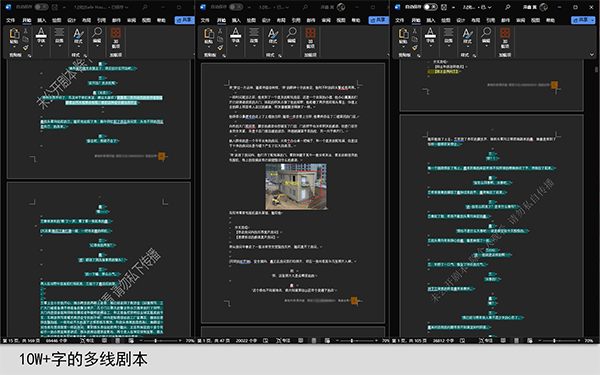
Task: Click the blue Share button in the left window
Action: click(x=184, y=20)
